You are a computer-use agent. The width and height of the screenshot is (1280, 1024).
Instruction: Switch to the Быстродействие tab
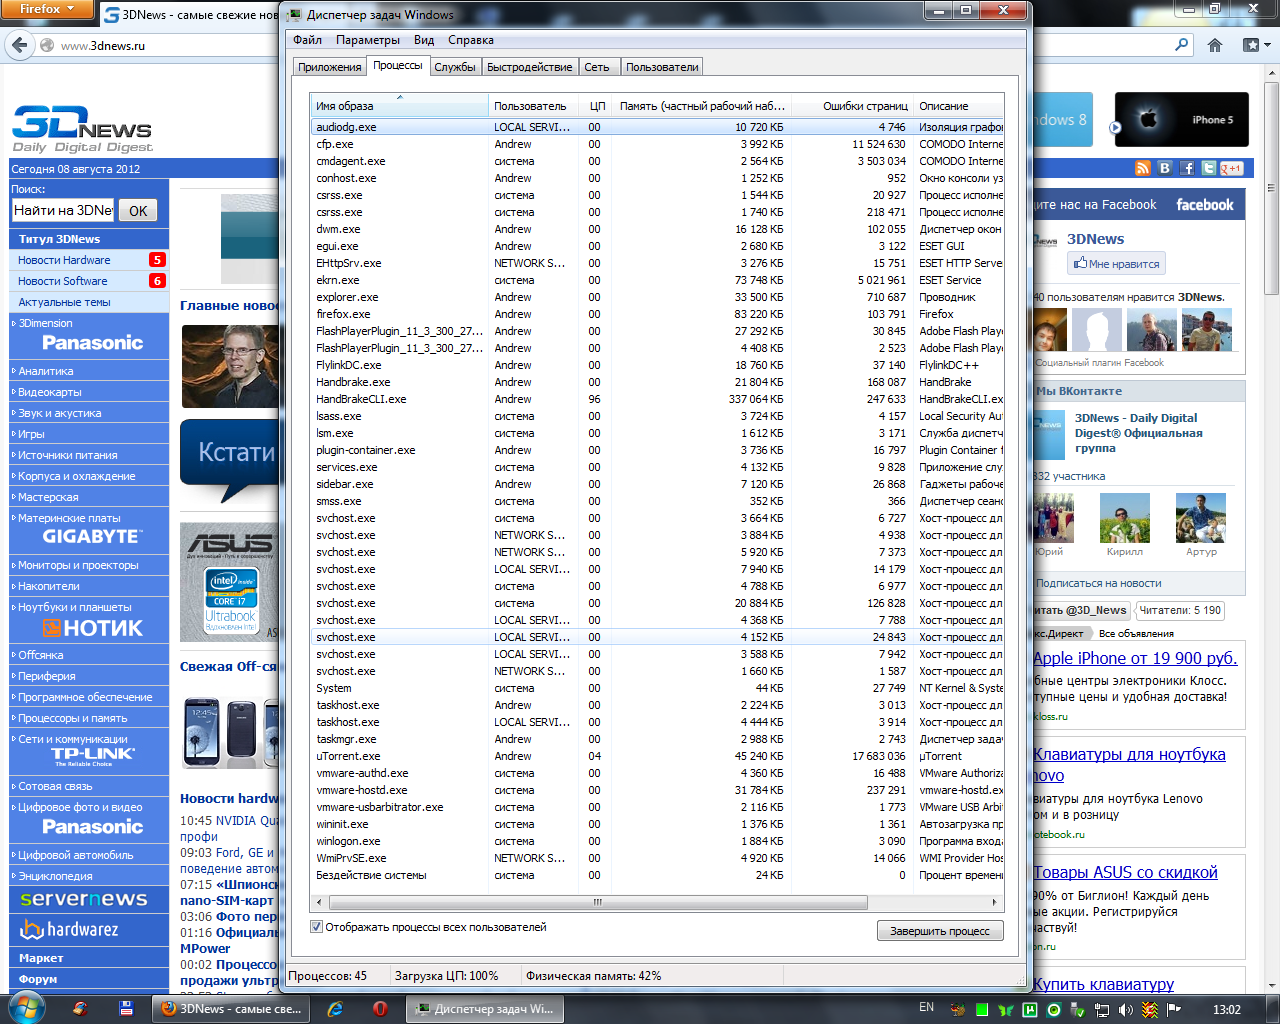pos(530,67)
